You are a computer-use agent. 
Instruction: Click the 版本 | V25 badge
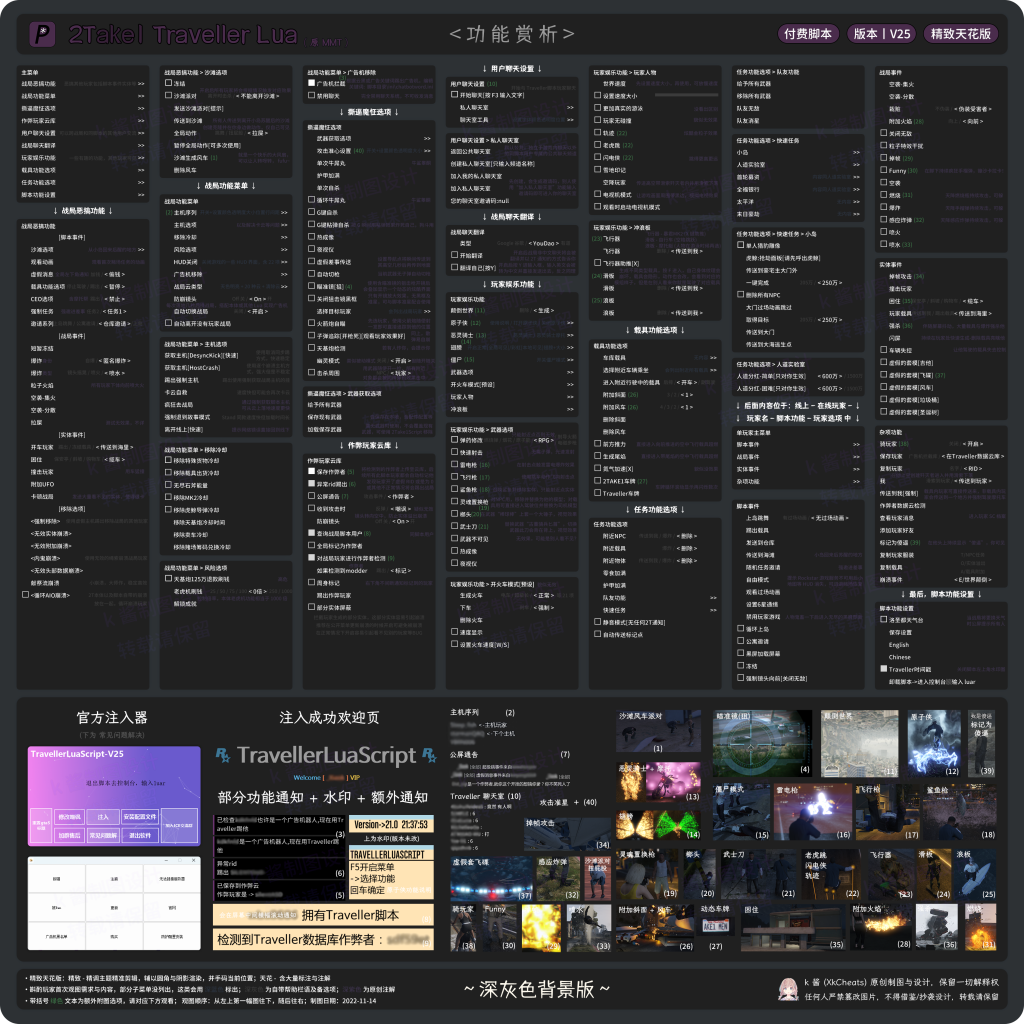[882, 34]
